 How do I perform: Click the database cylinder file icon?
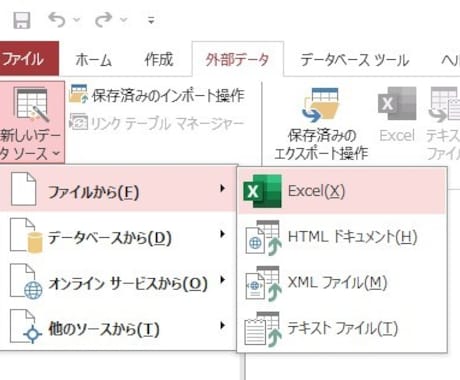click(x=26, y=236)
